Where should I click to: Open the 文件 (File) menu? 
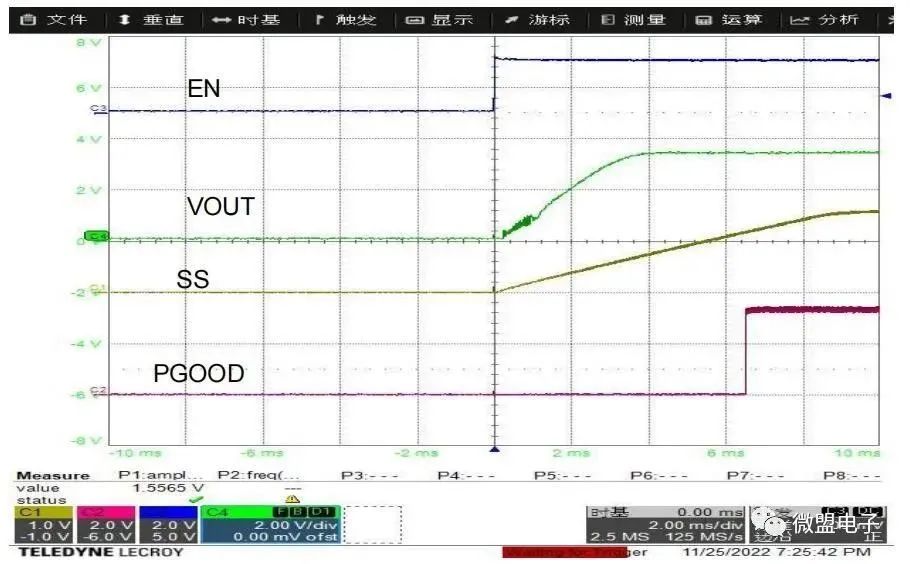point(54,20)
